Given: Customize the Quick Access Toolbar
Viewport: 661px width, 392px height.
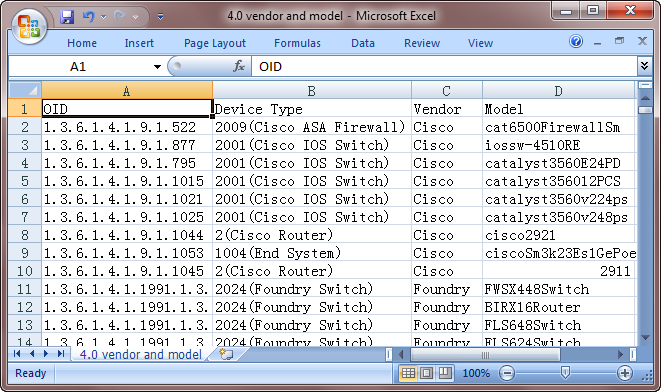Looking at the screenshot, I should point(160,17).
